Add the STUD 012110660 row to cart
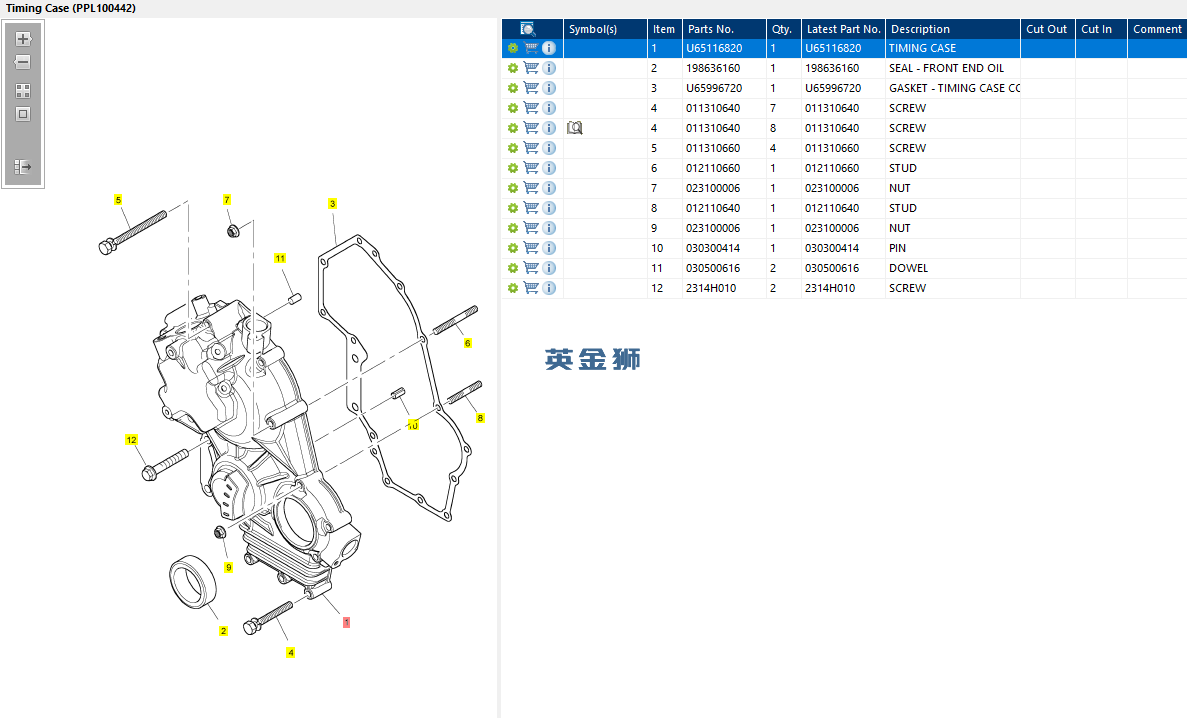This screenshot has height=718, width=1187. 531,168
